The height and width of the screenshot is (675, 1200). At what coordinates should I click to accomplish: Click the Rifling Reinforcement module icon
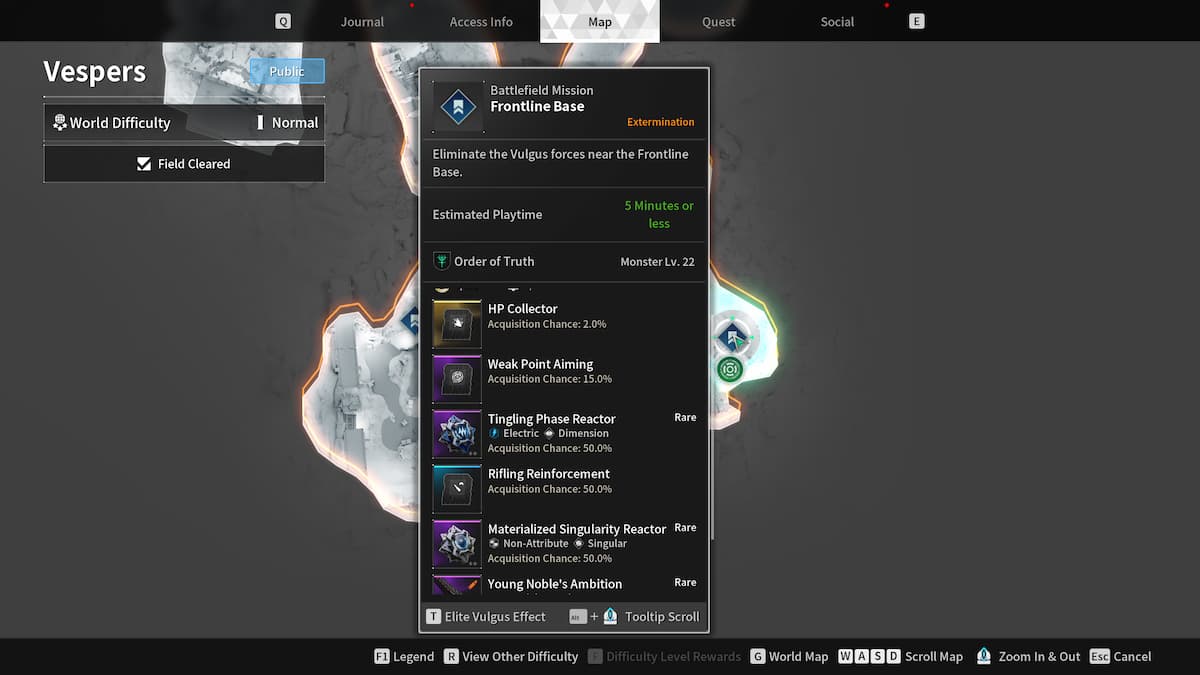(457, 489)
